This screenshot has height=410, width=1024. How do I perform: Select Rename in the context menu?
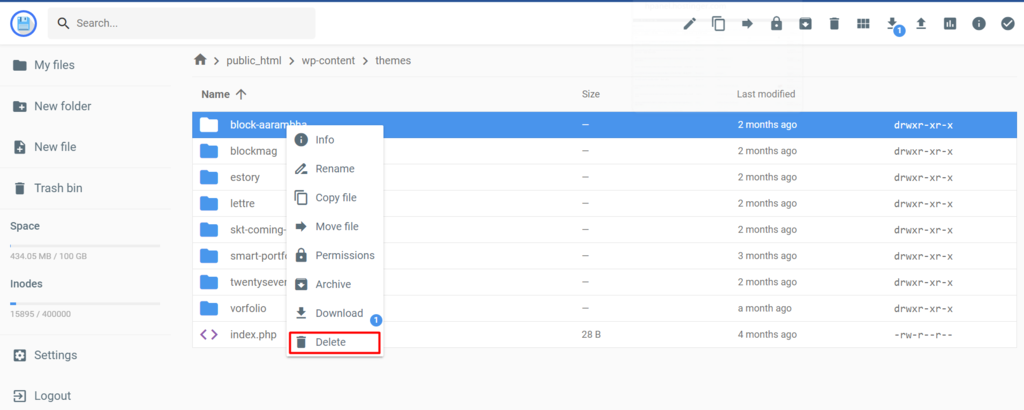[x=334, y=169]
